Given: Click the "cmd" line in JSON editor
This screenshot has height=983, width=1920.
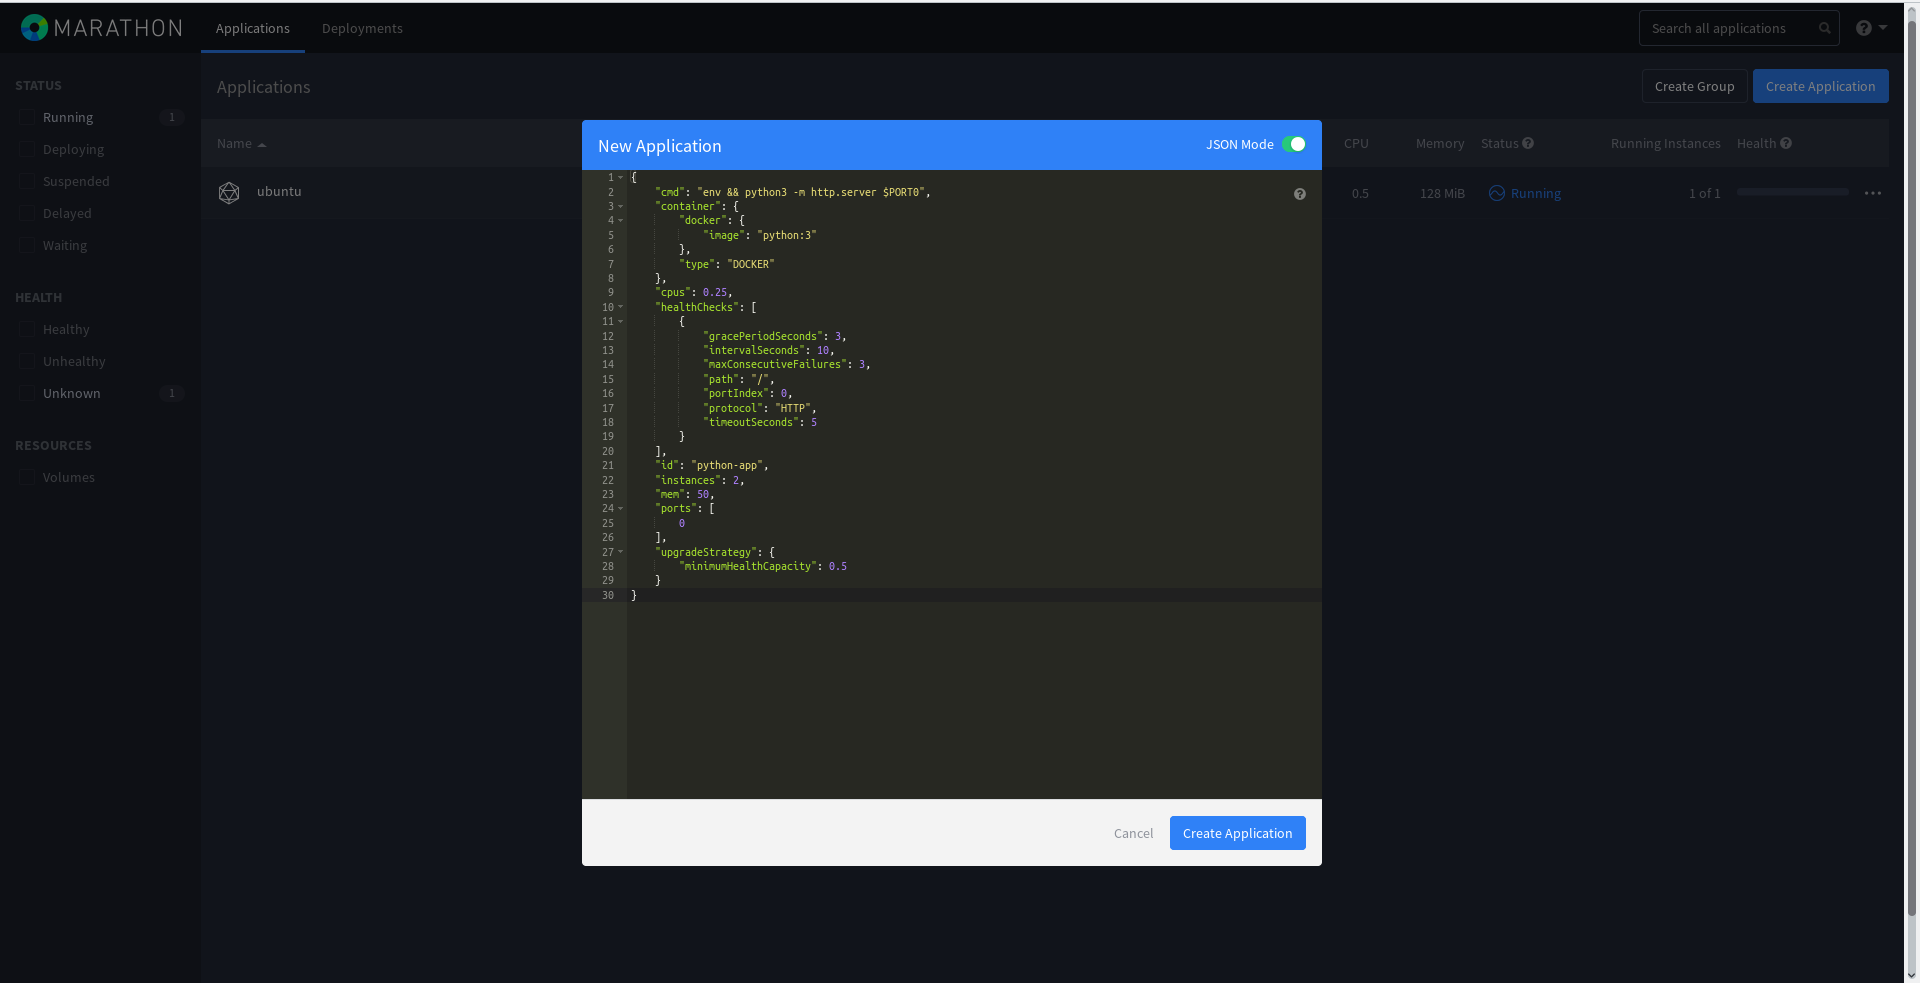Looking at the screenshot, I should click(792, 192).
